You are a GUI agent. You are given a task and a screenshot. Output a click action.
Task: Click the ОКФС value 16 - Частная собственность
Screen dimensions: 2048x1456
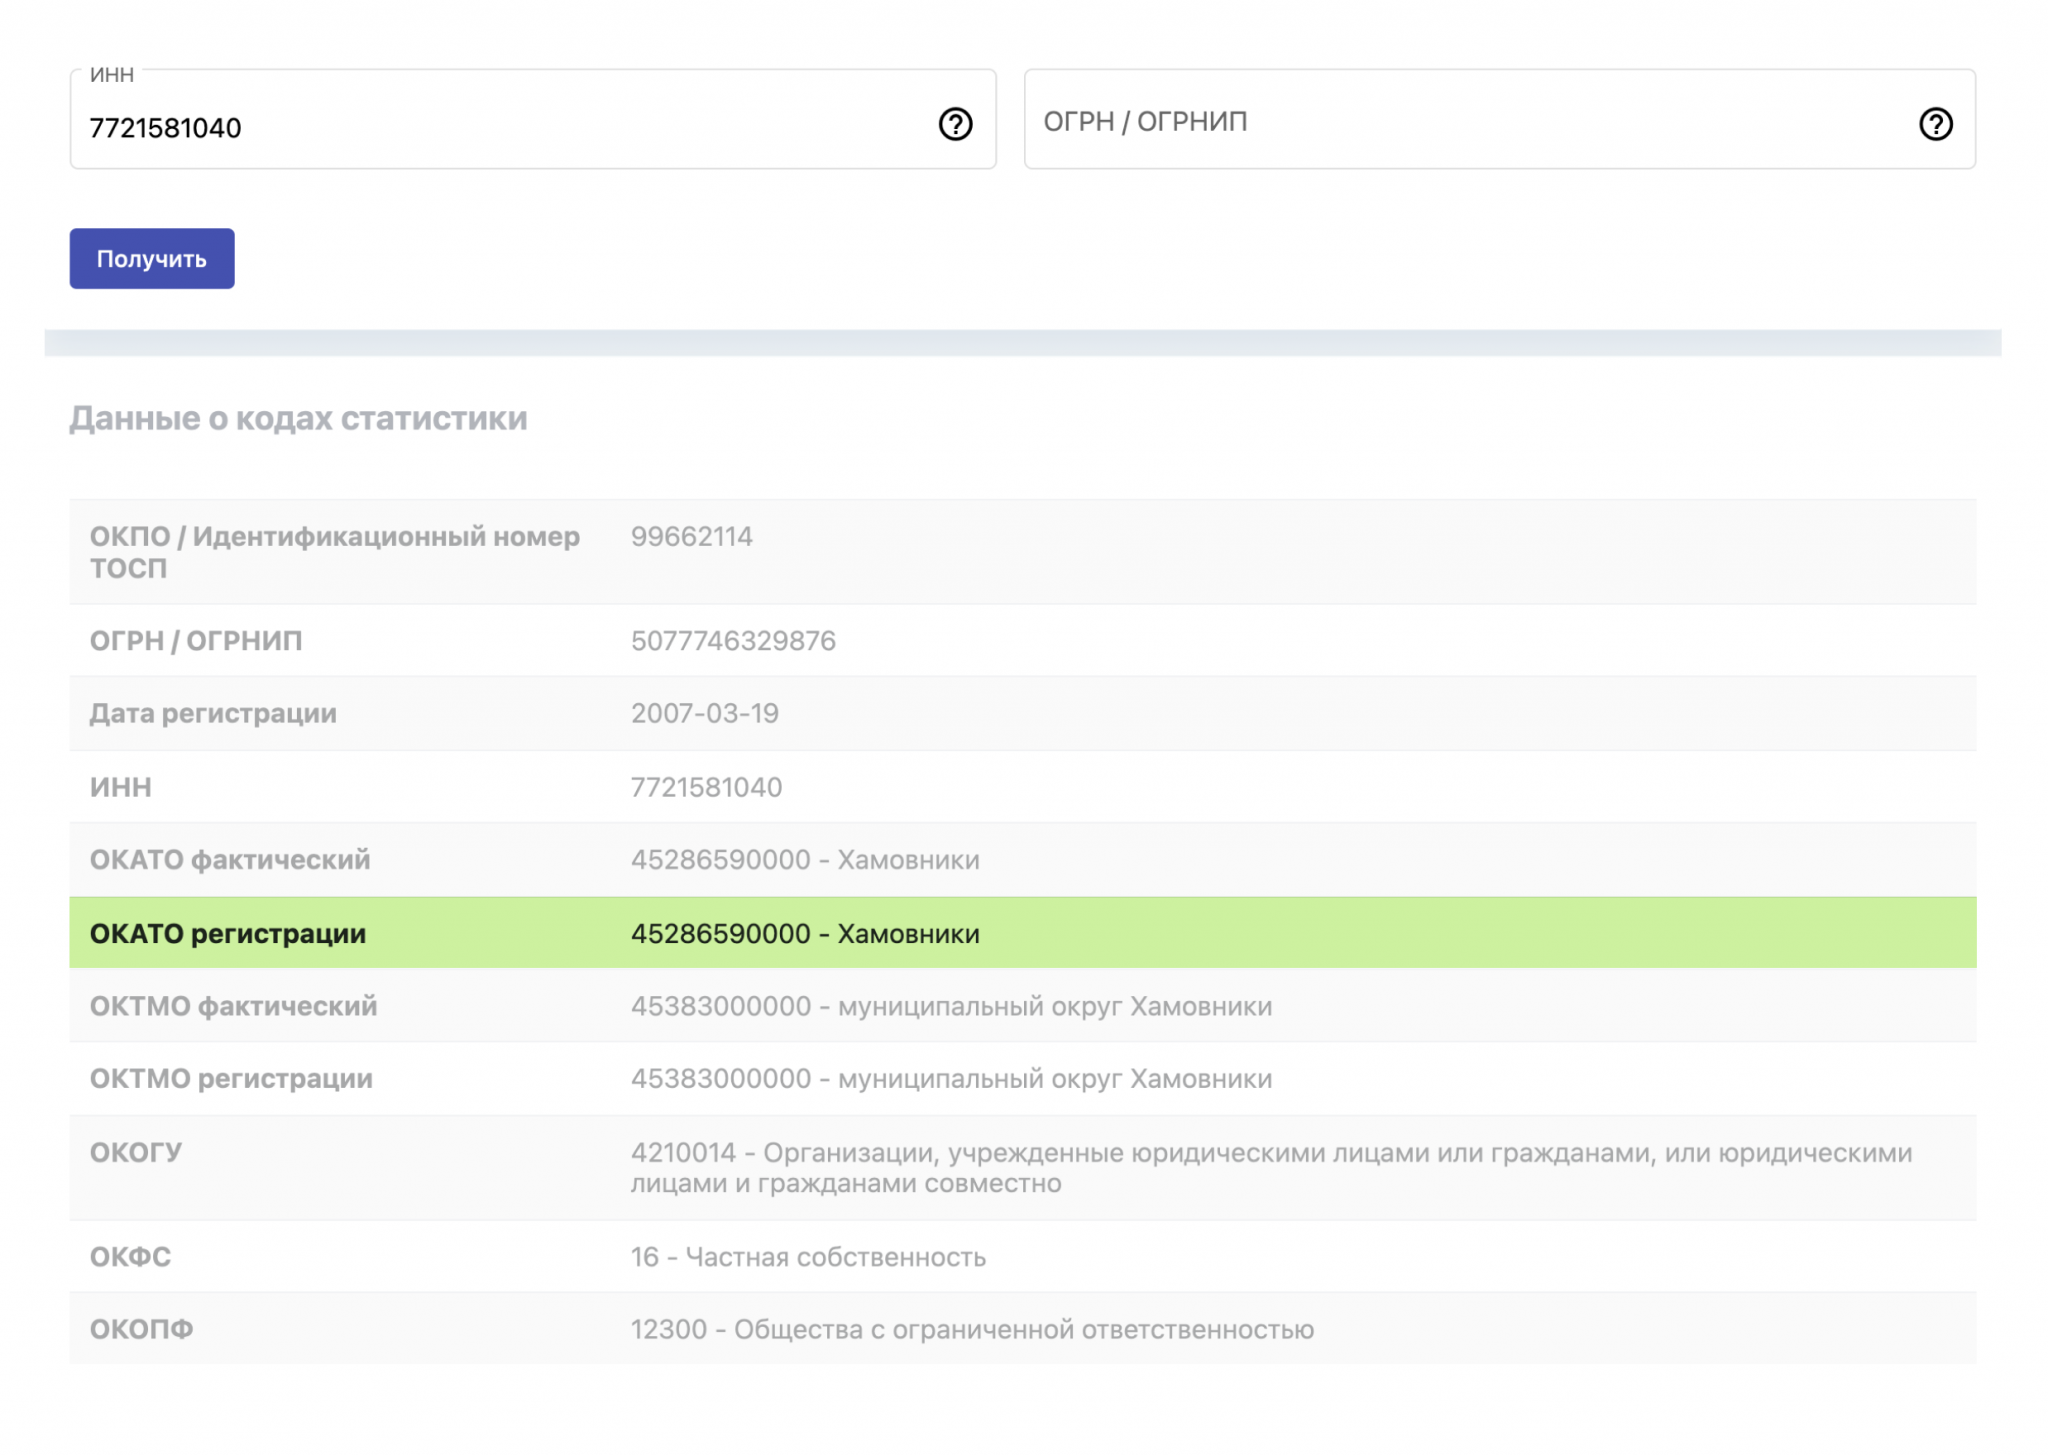pos(808,1257)
